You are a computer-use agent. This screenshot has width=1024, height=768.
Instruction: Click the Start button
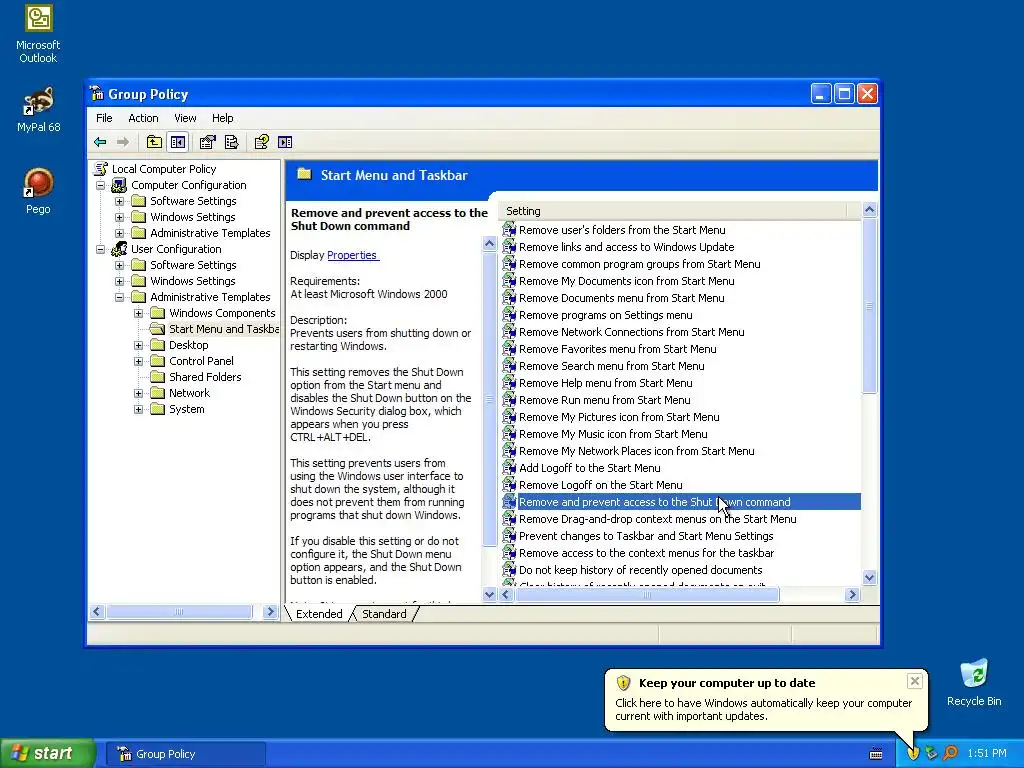click(x=48, y=753)
